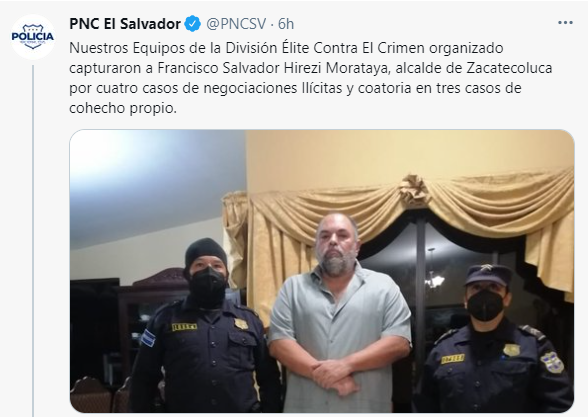Click the vertical thread line below the avatar
This screenshot has height=417, width=588.
[x=33, y=240]
